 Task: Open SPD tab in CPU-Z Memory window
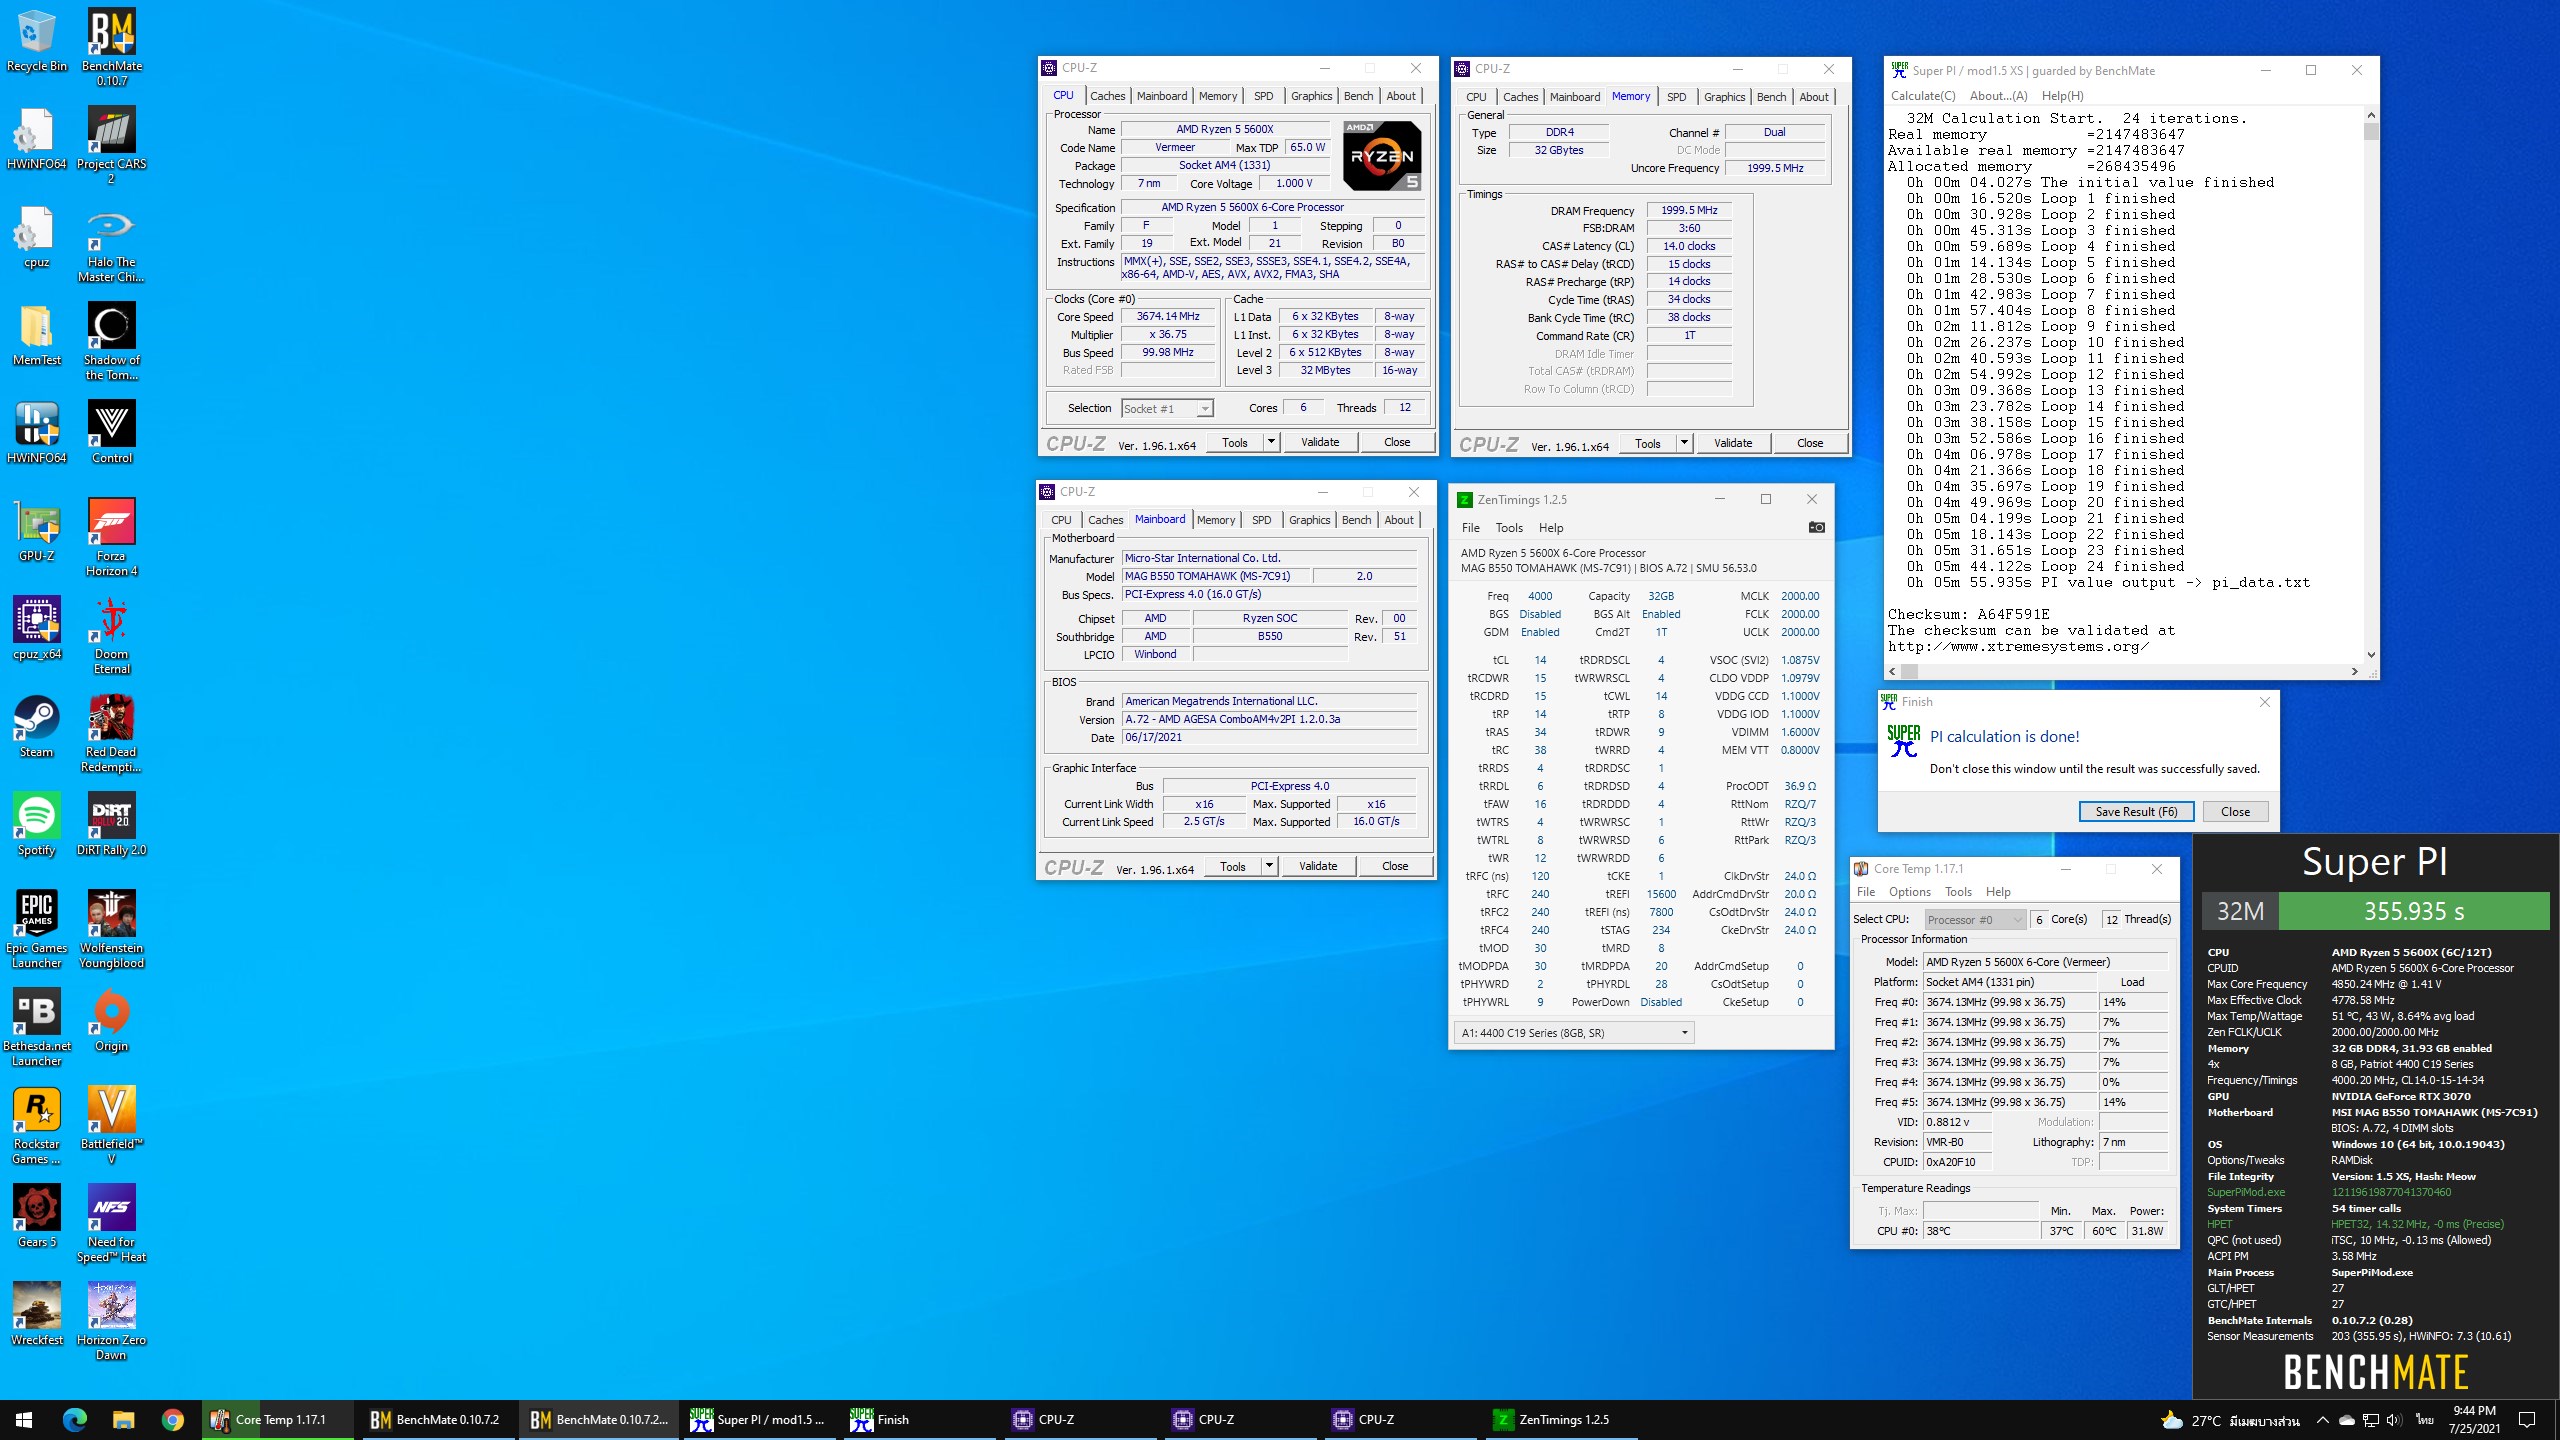click(1677, 97)
